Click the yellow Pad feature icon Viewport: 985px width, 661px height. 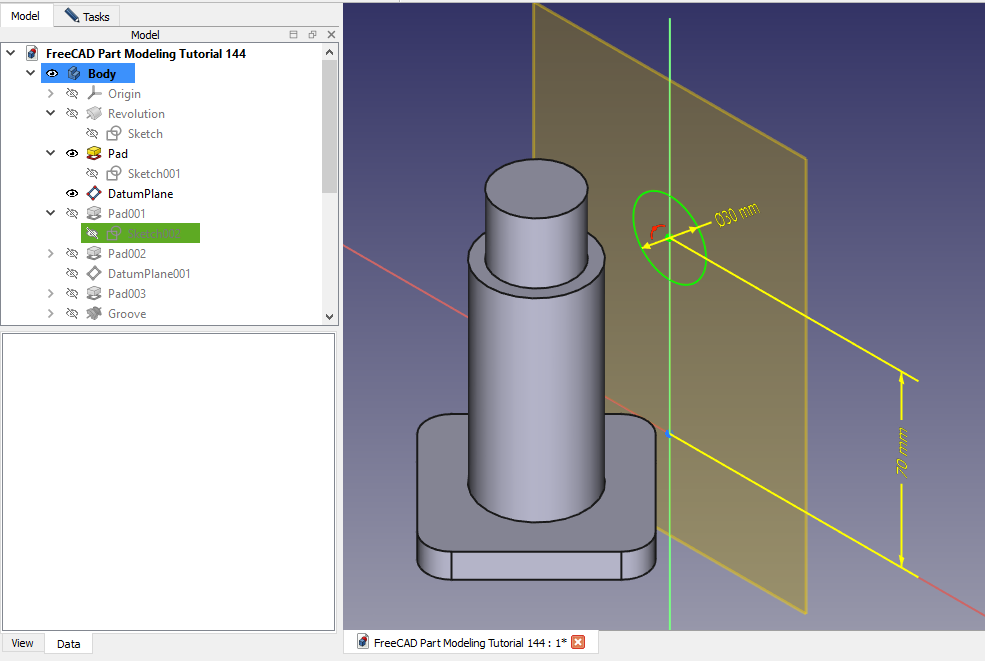pos(94,154)
